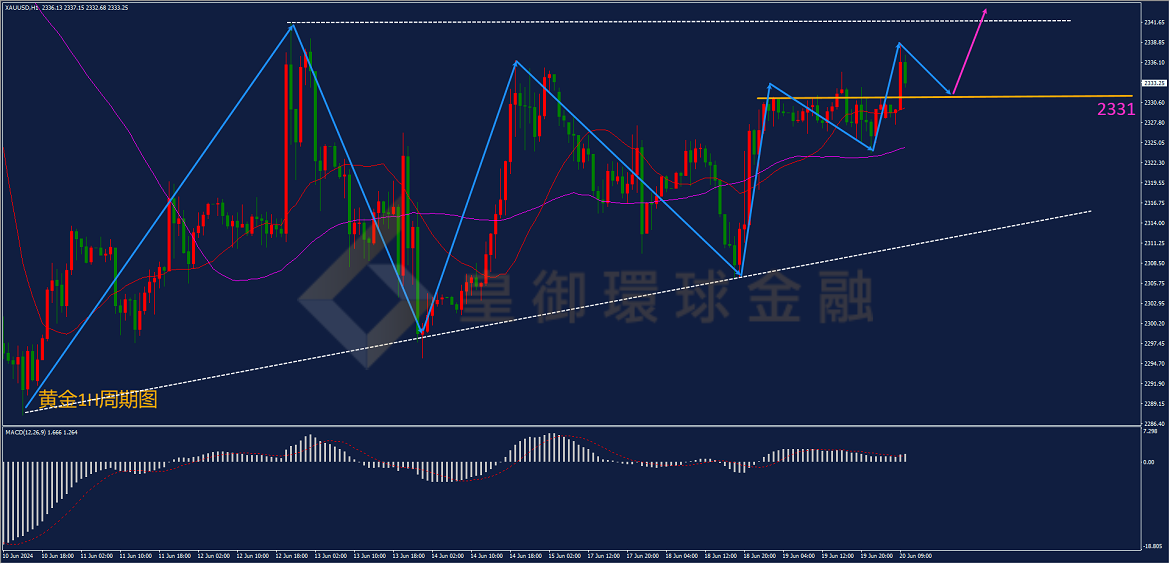This screenshot has width=1170, height=564.
Task: Click the 20 Jun 09:00 time label
Action: [916, 556]
